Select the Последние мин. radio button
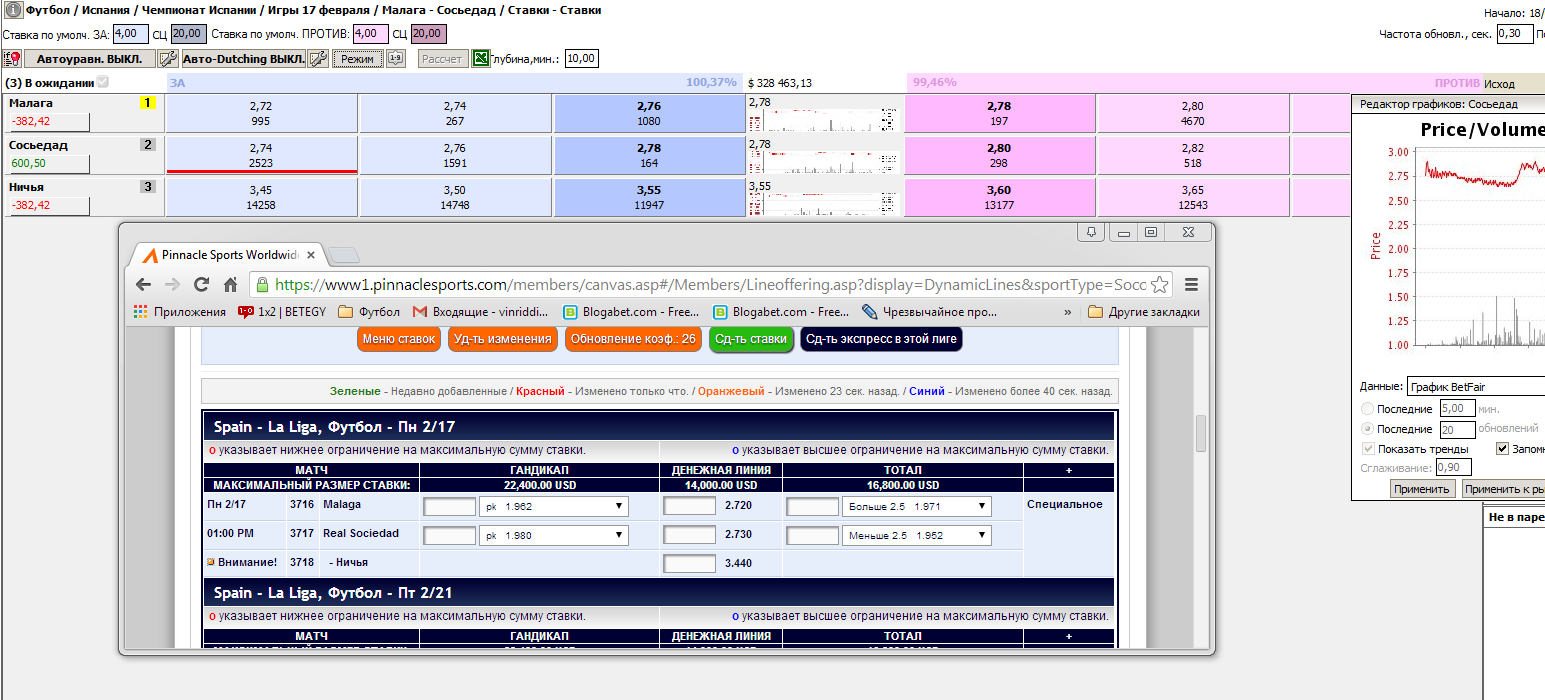The image size is (1545, 700). pos(1367,409)
